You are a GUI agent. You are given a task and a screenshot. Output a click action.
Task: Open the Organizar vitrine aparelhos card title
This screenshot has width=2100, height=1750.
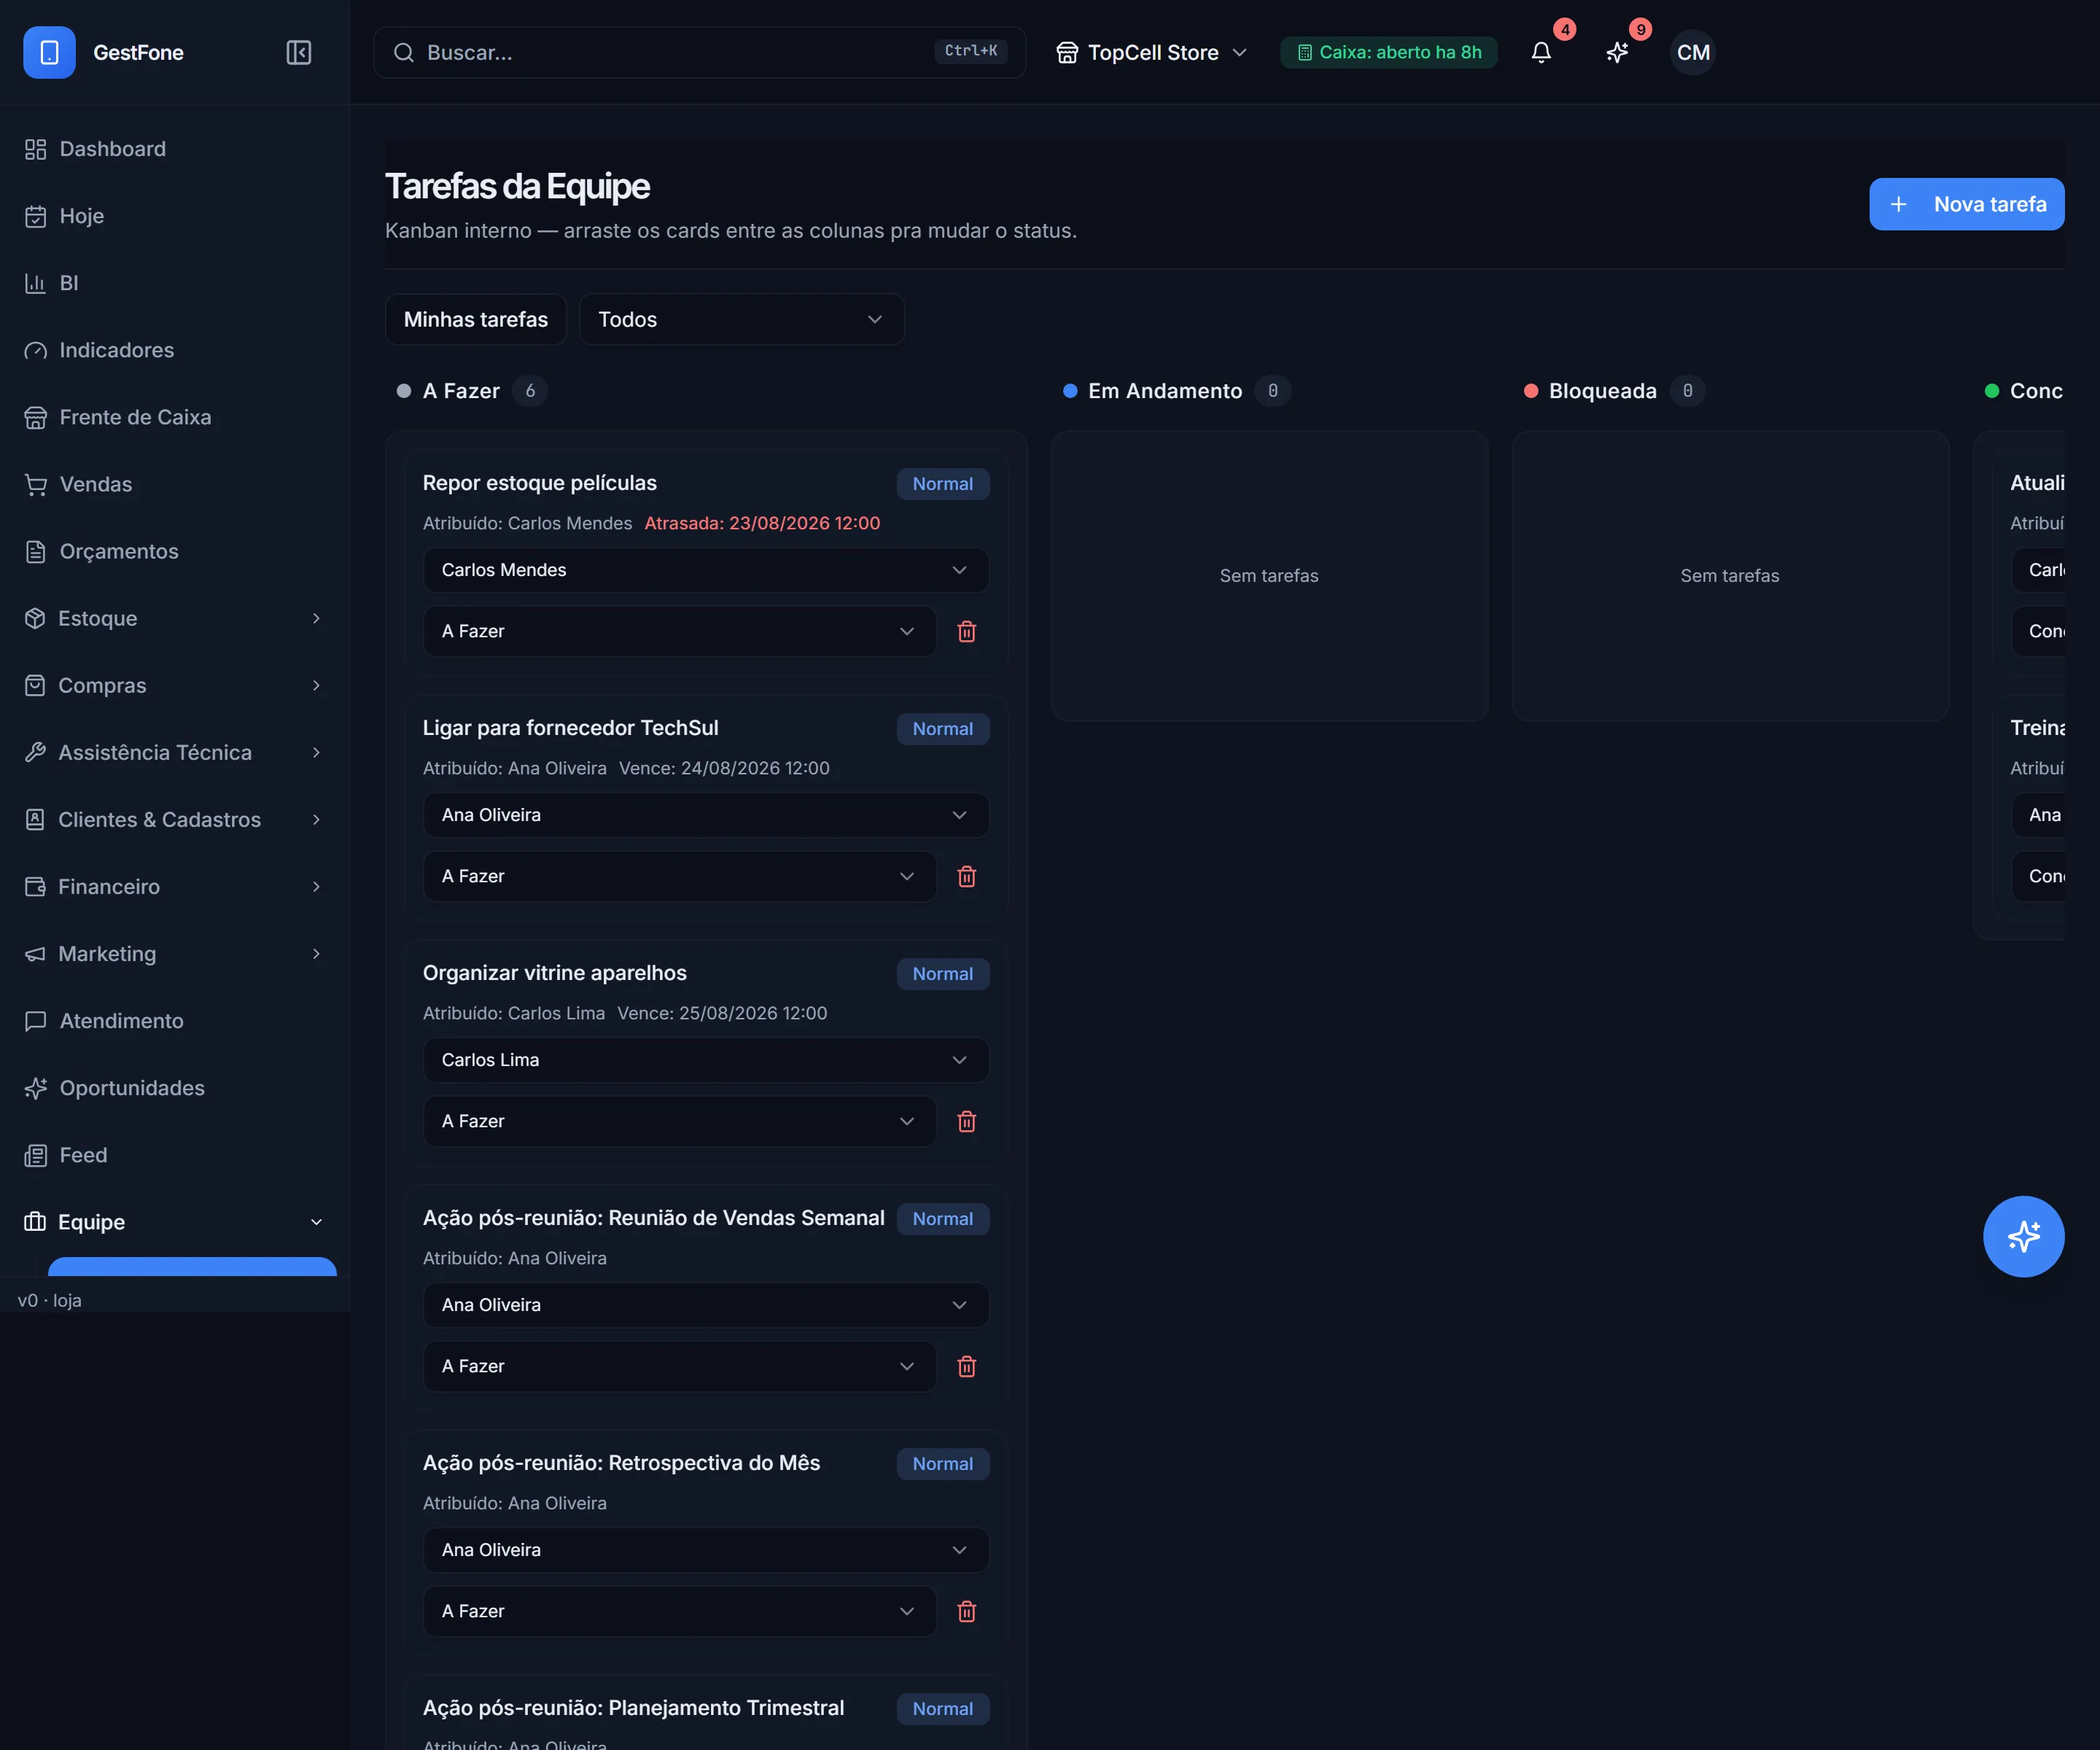click(x=555, y=973)
